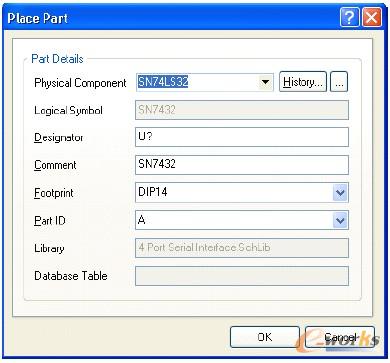
Task: Click inside the Part ID field
Action: (234, 220)
